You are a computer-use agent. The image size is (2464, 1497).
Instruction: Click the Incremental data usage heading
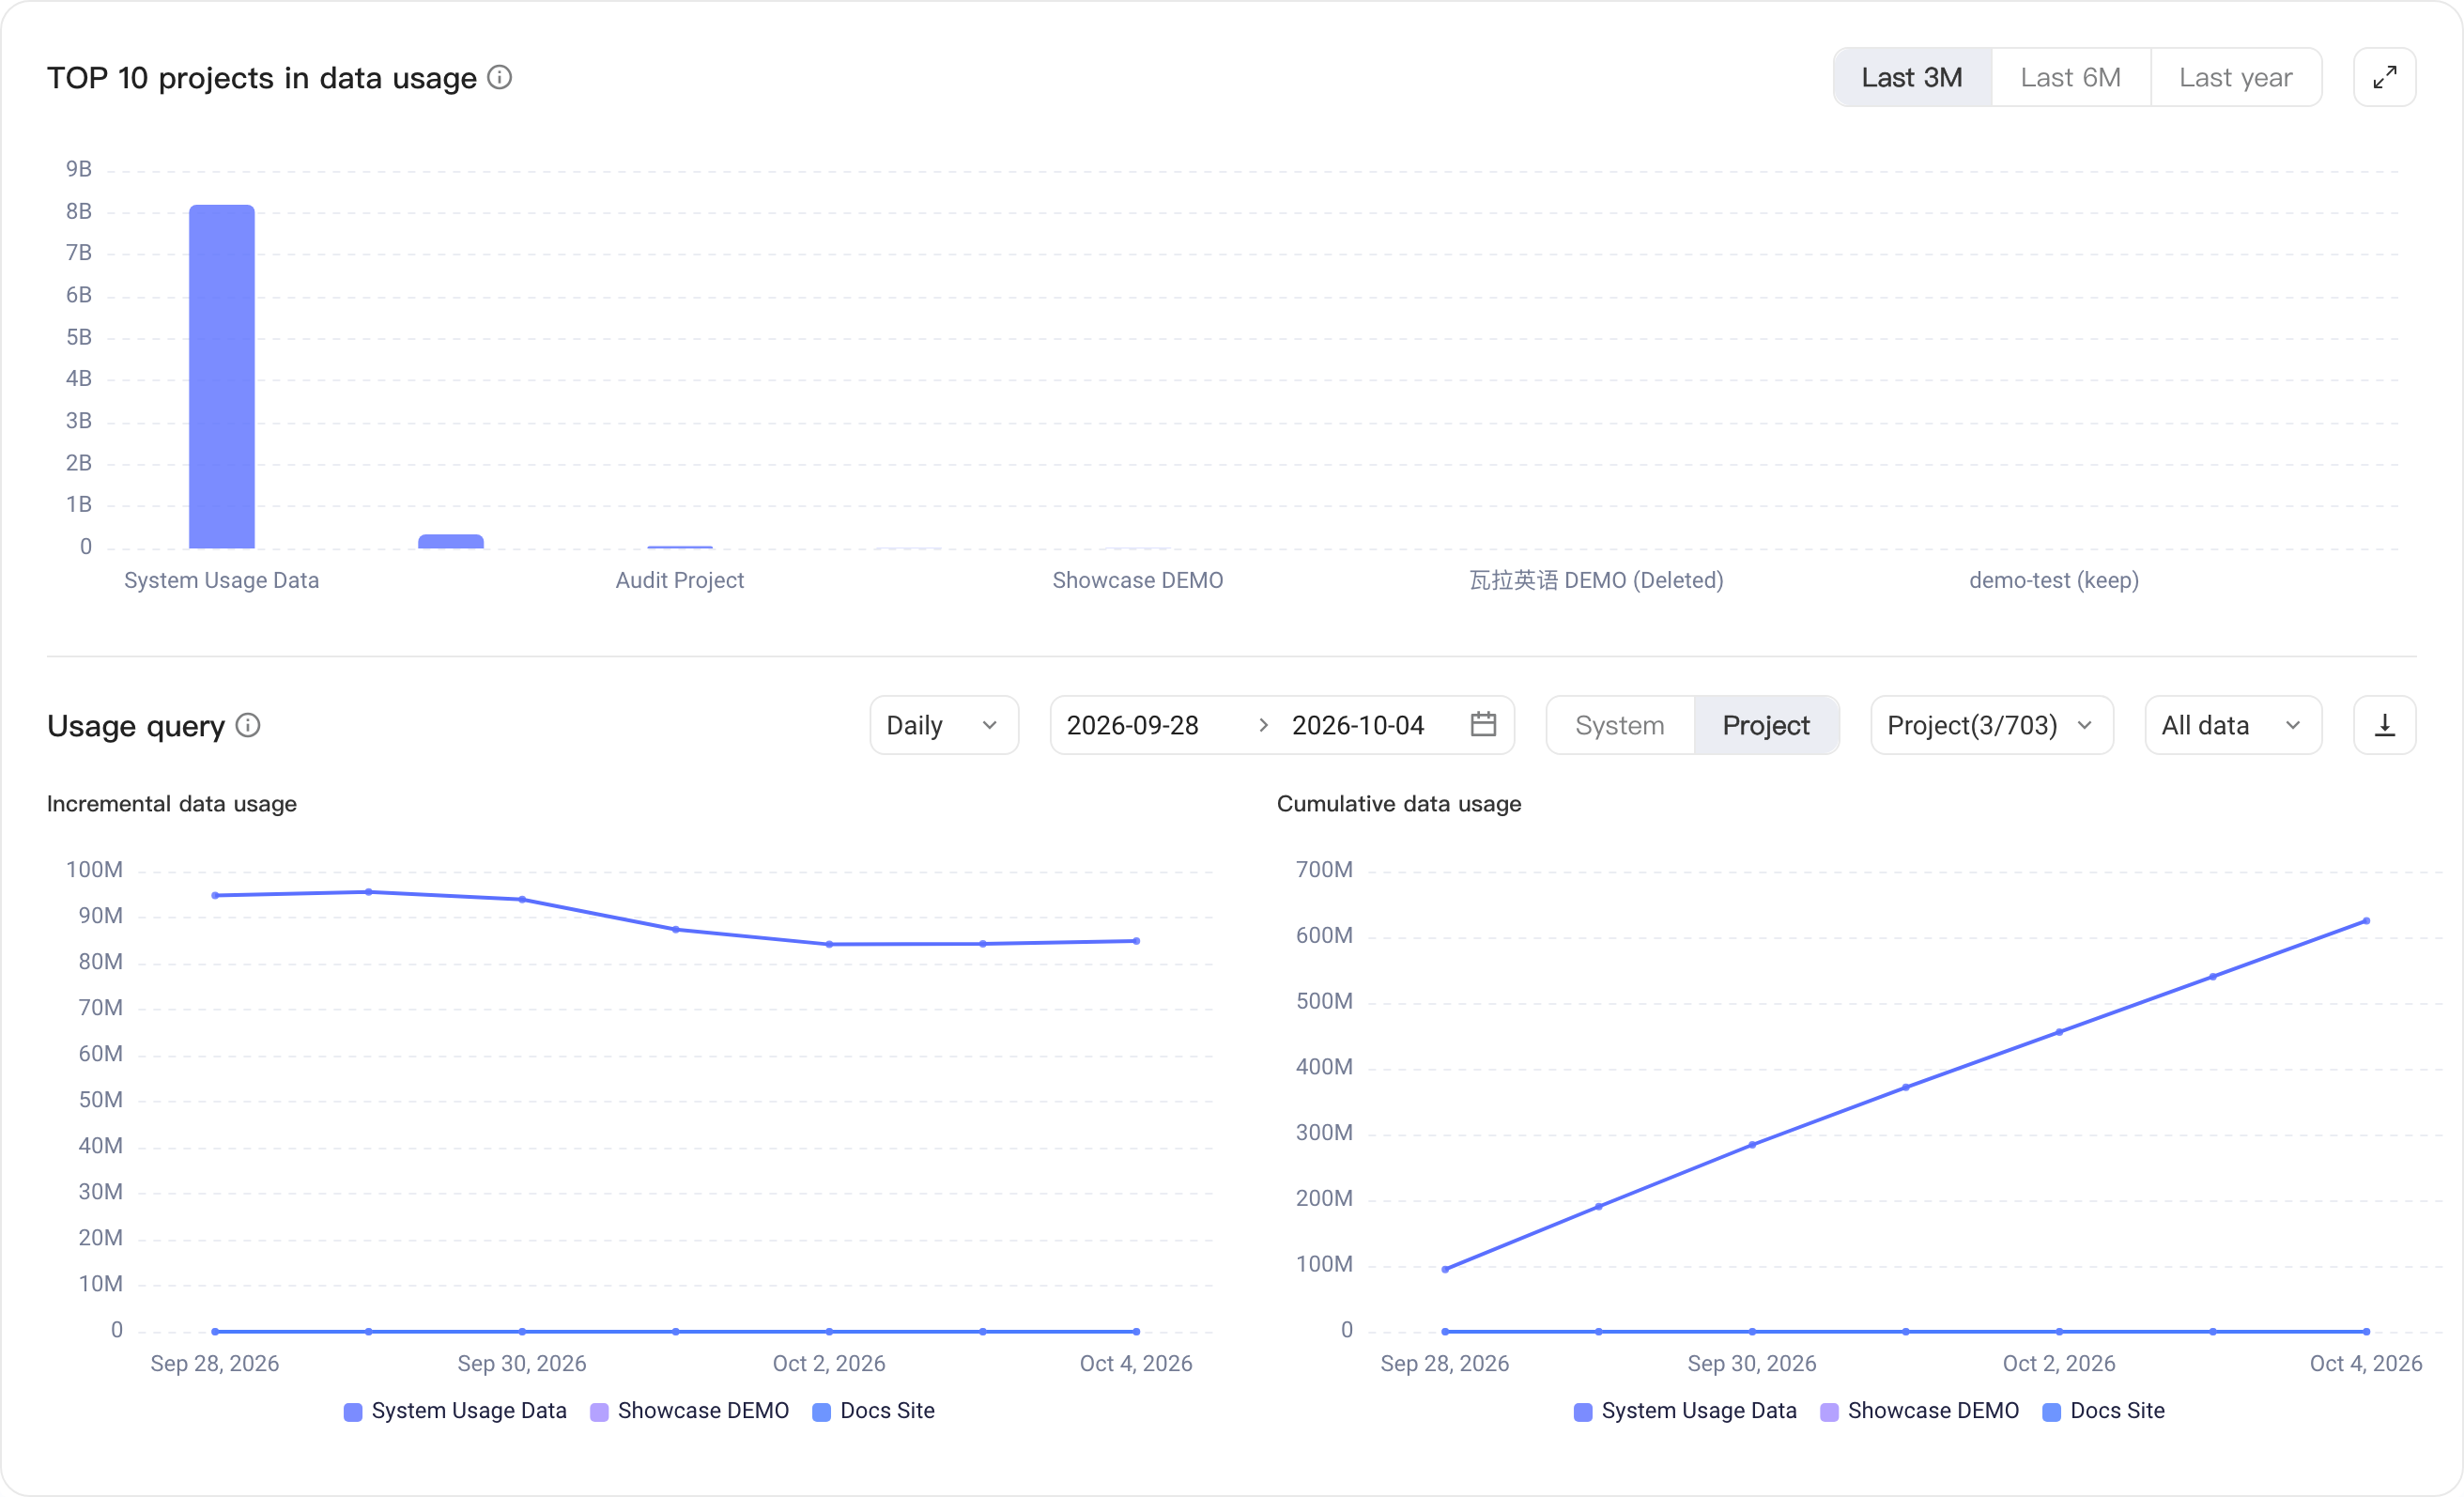[x=171, y=804]
